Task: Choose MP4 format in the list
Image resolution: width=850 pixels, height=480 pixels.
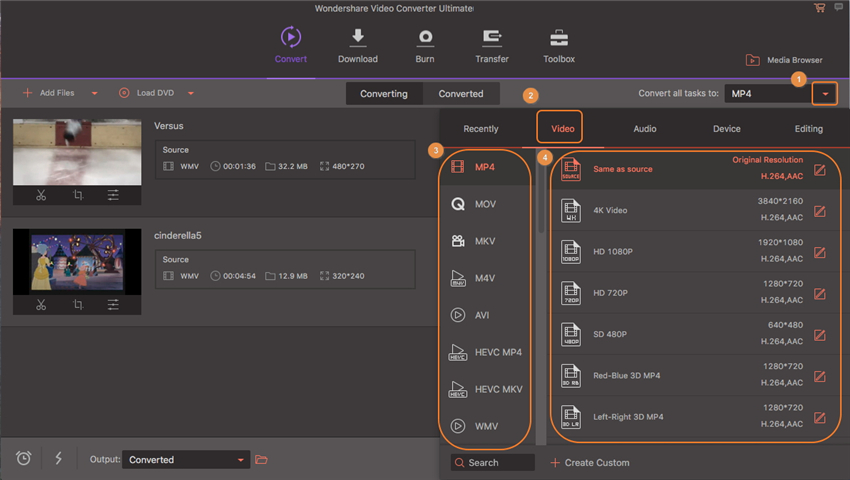Action: [486, 167]
